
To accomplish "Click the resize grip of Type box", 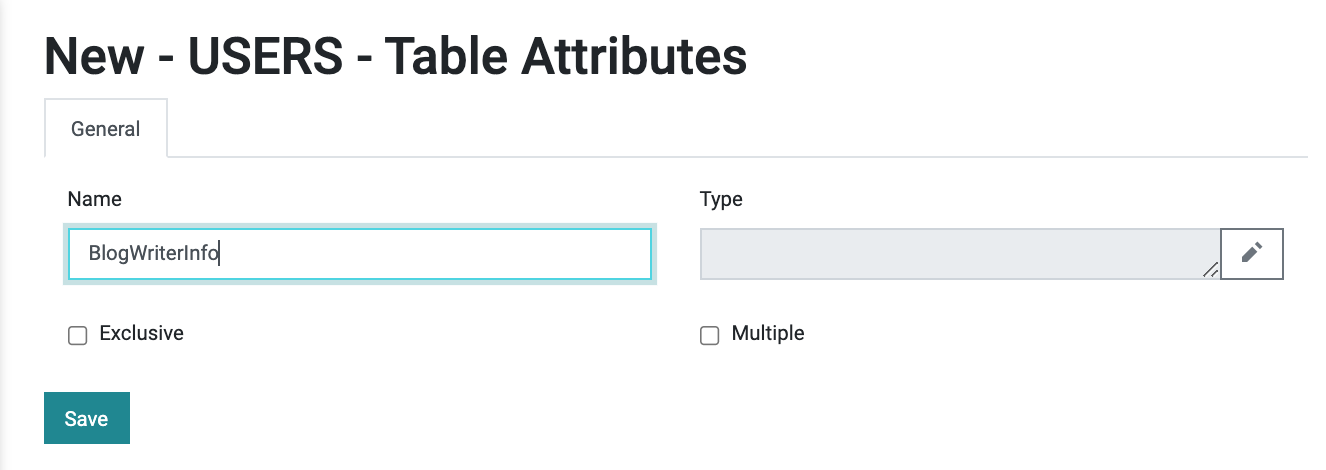I will pos(1211,269).
